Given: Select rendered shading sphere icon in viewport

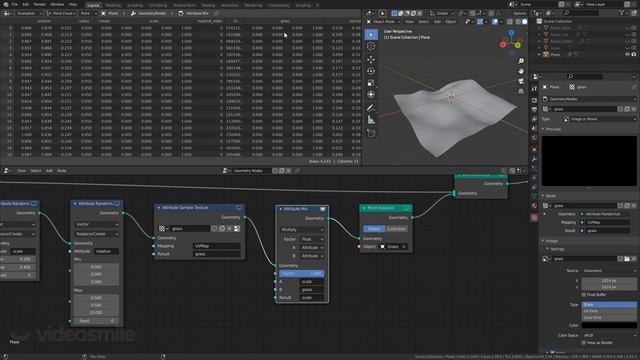Looking at the screenshot, I should tap(525, 21).
